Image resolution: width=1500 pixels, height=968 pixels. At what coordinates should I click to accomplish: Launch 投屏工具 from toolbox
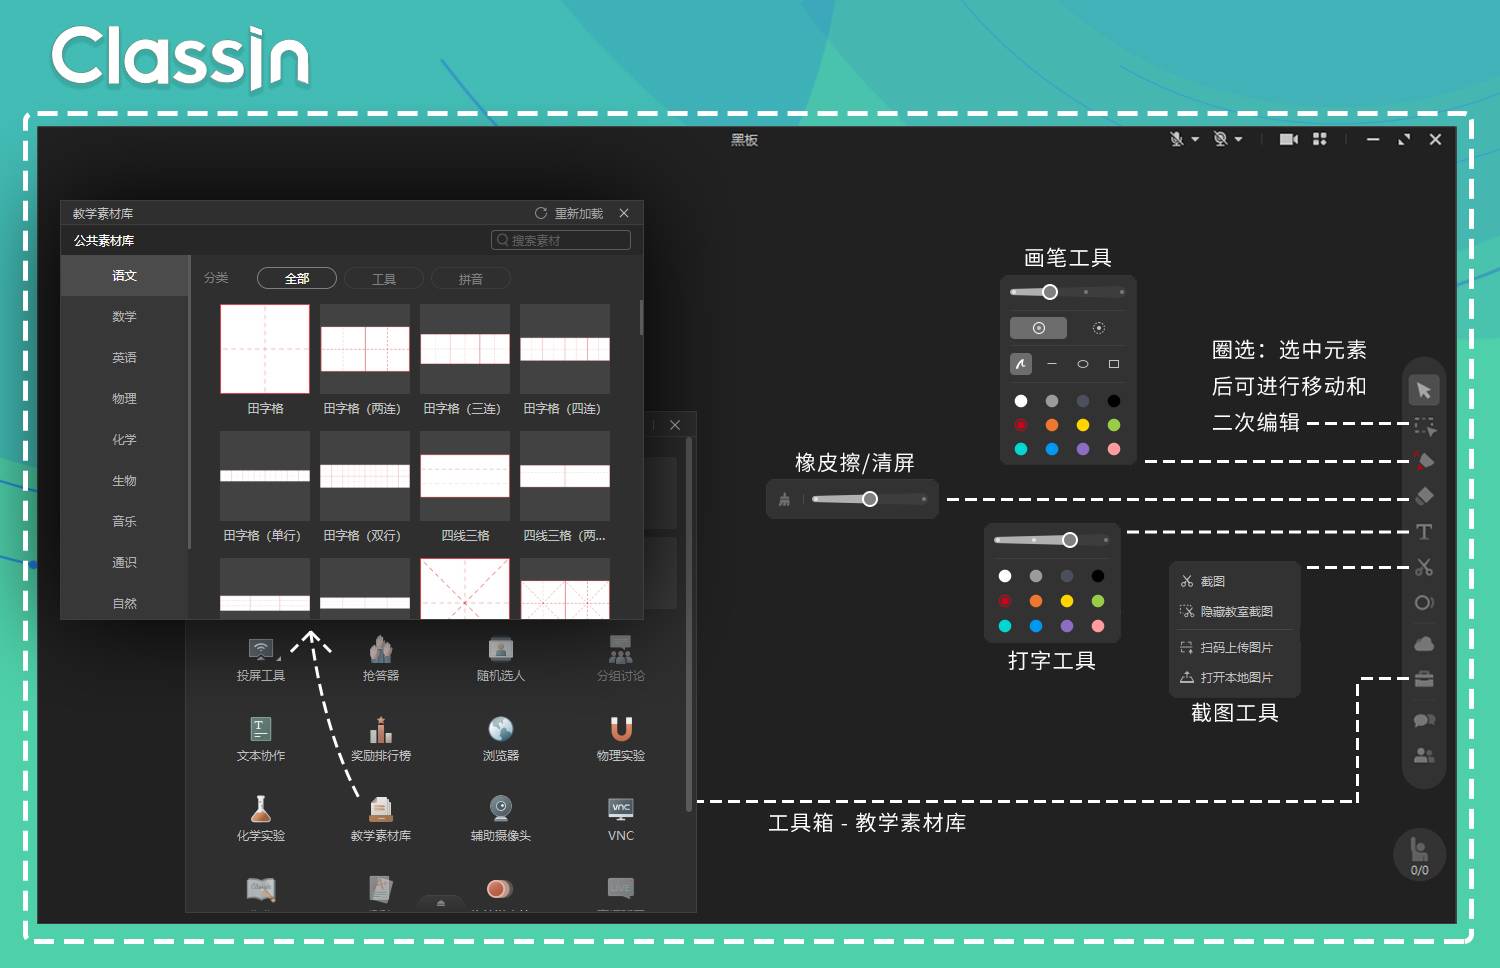tap(261, 659)
